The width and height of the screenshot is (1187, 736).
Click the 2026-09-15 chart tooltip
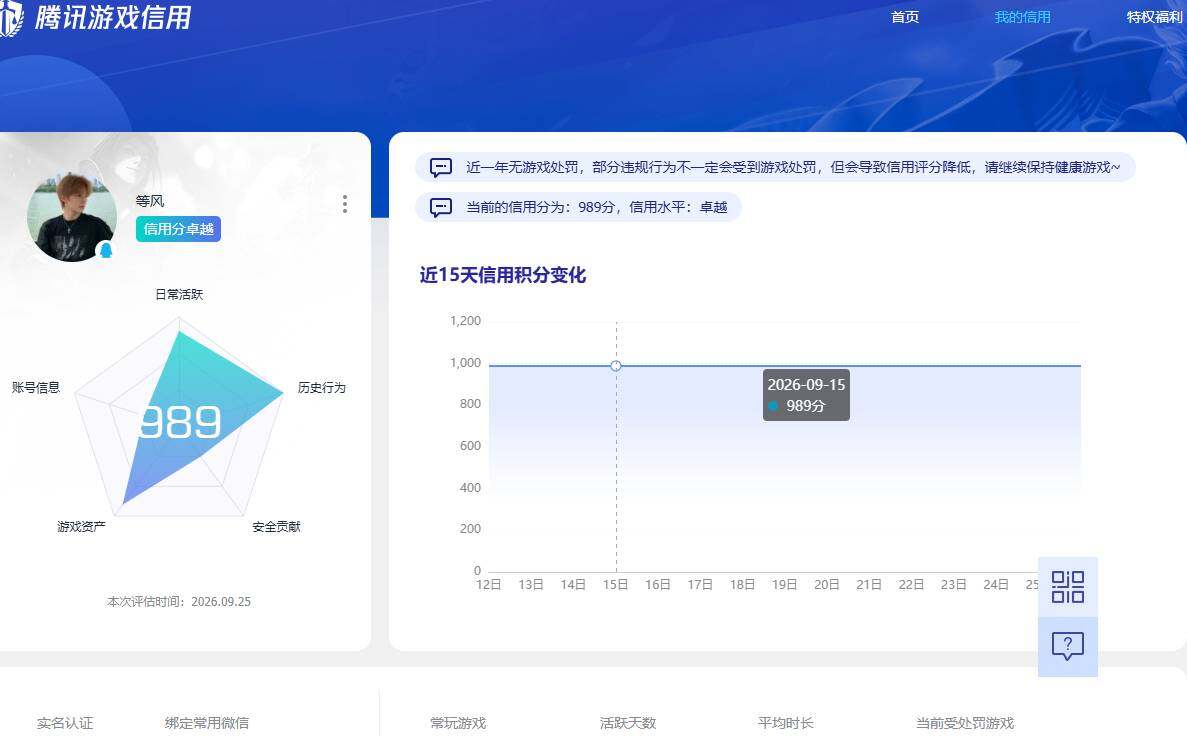[806, 395]
